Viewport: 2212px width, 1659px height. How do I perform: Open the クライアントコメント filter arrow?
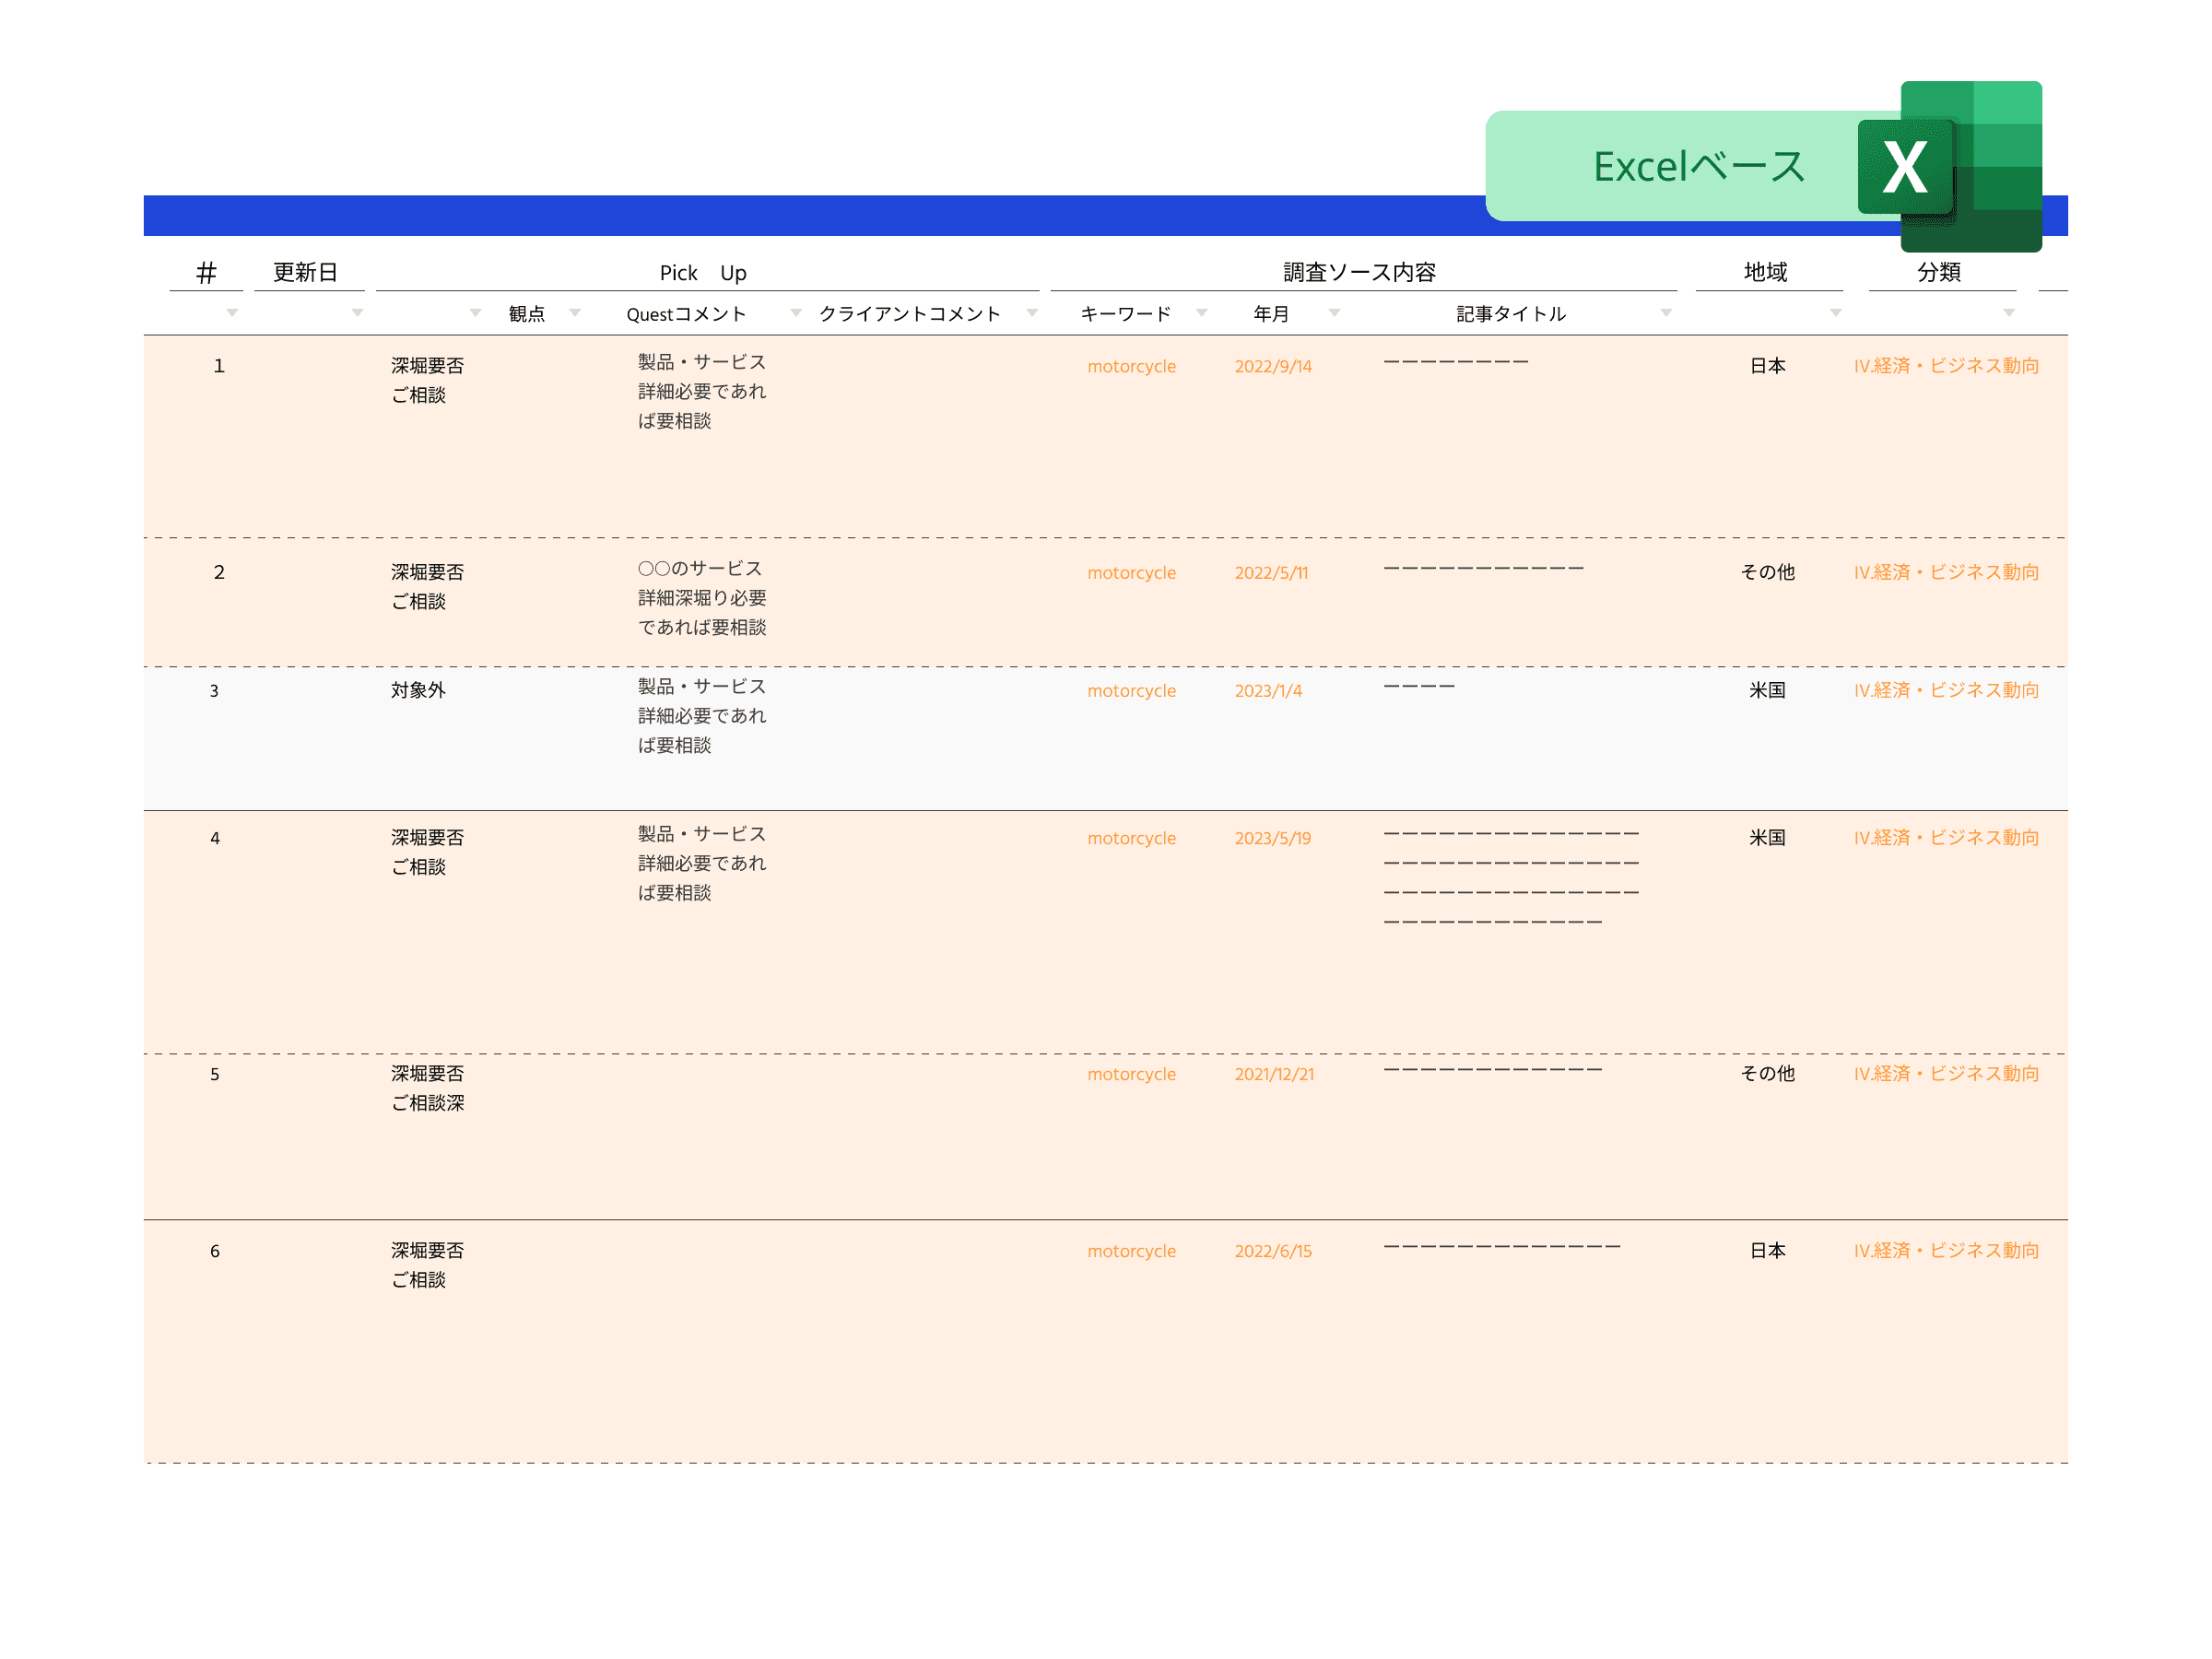pyautogui.click(x=1032, y=313)
